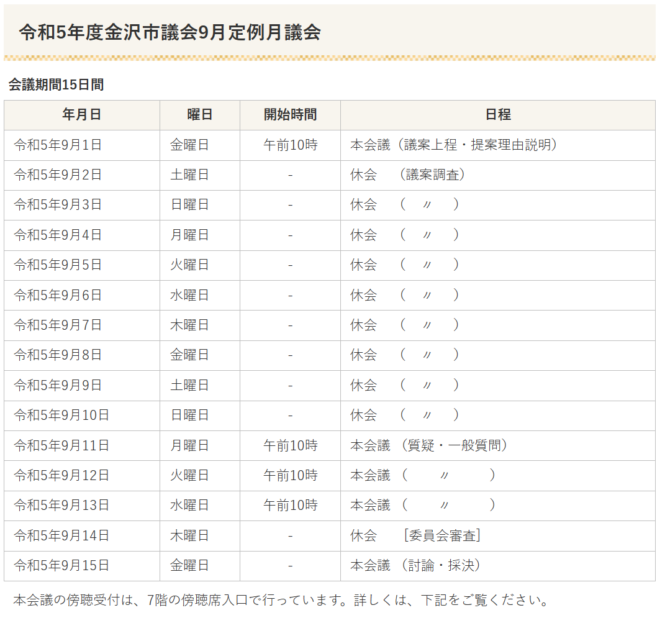This screenshot has height=618, width=670.
Task: Click 日曜日 in the September 3 row
Action: [189, 205]
